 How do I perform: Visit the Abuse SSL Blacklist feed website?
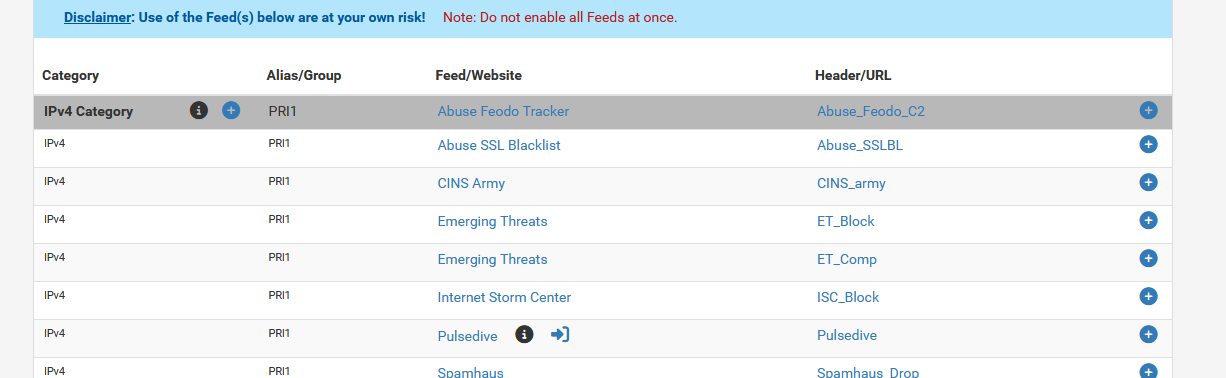(499, 145)
